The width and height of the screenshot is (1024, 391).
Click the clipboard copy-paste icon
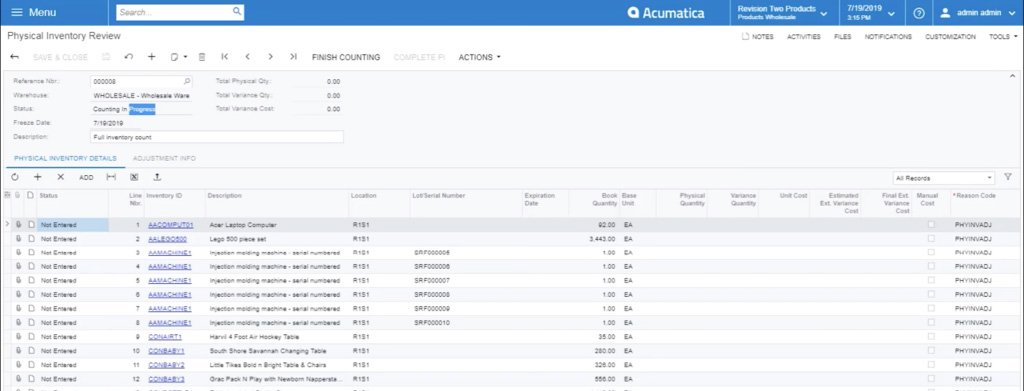click(174, 57)
